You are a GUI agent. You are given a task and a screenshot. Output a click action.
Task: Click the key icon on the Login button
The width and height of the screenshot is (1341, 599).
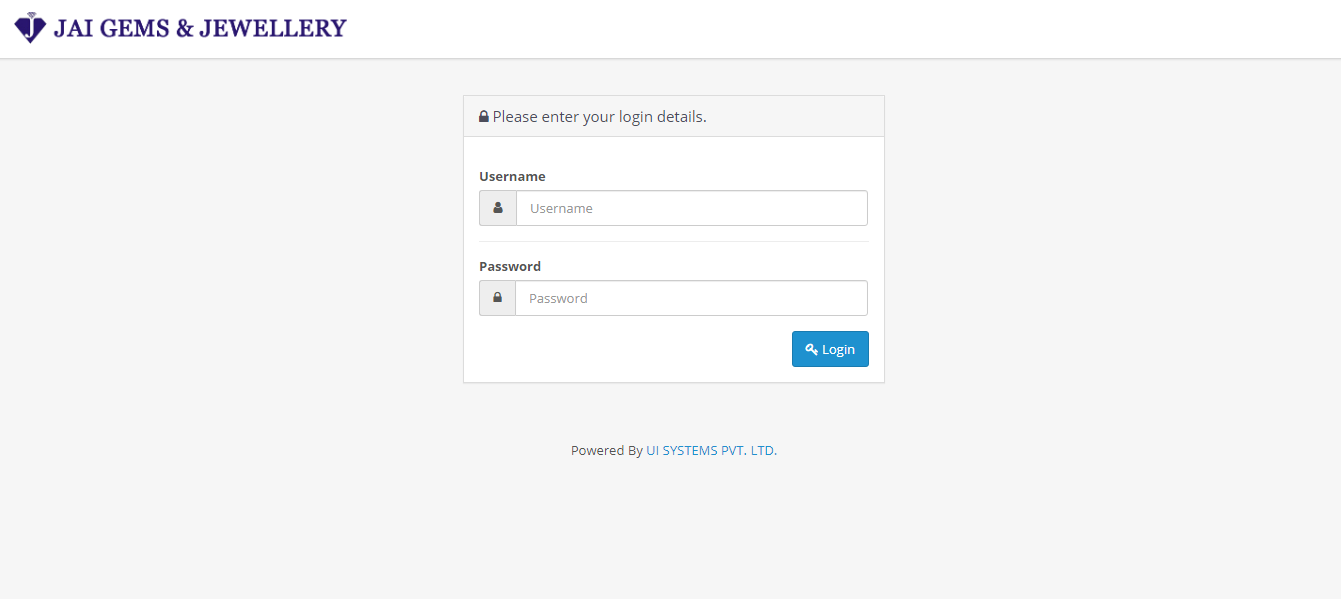pyautogui.click(x=812, y=349)
